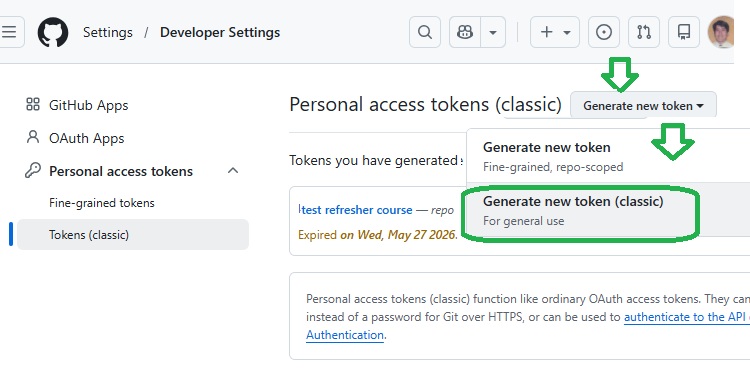Open the repositories icon in header
The height and width of the screenshot is (374, 750).
click(684, 32)
